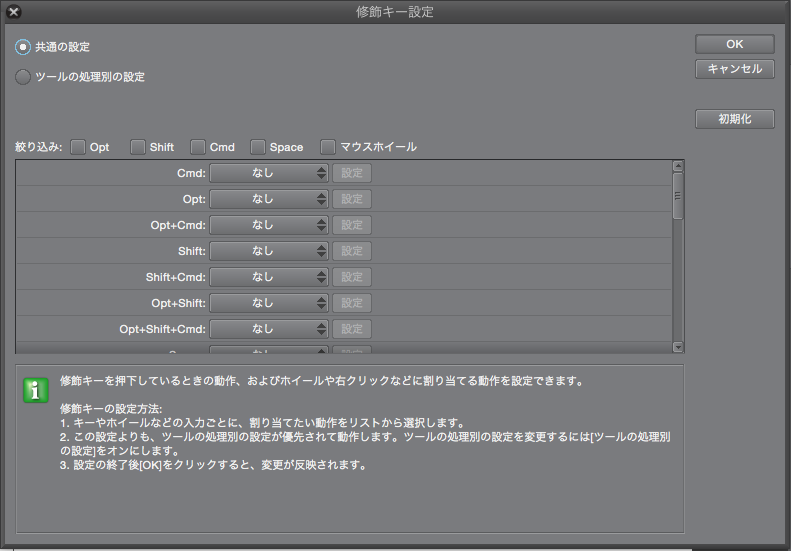
Task: Open the Shift action dropdown
Action: [x=268, y=251]
